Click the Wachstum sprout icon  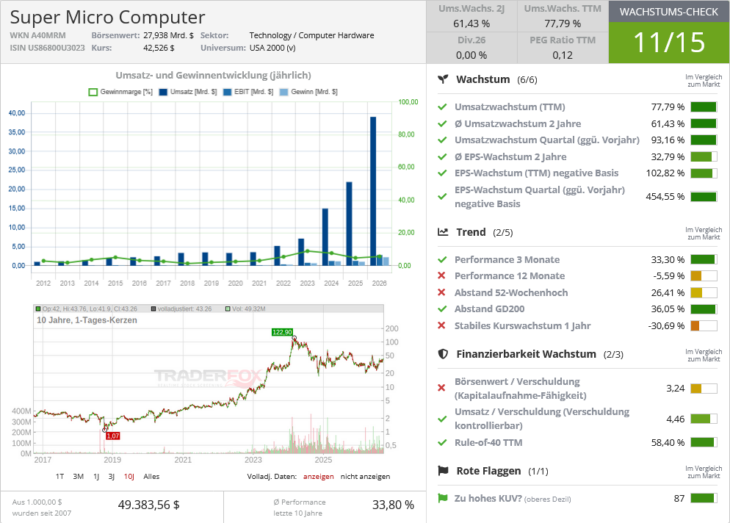443,79
